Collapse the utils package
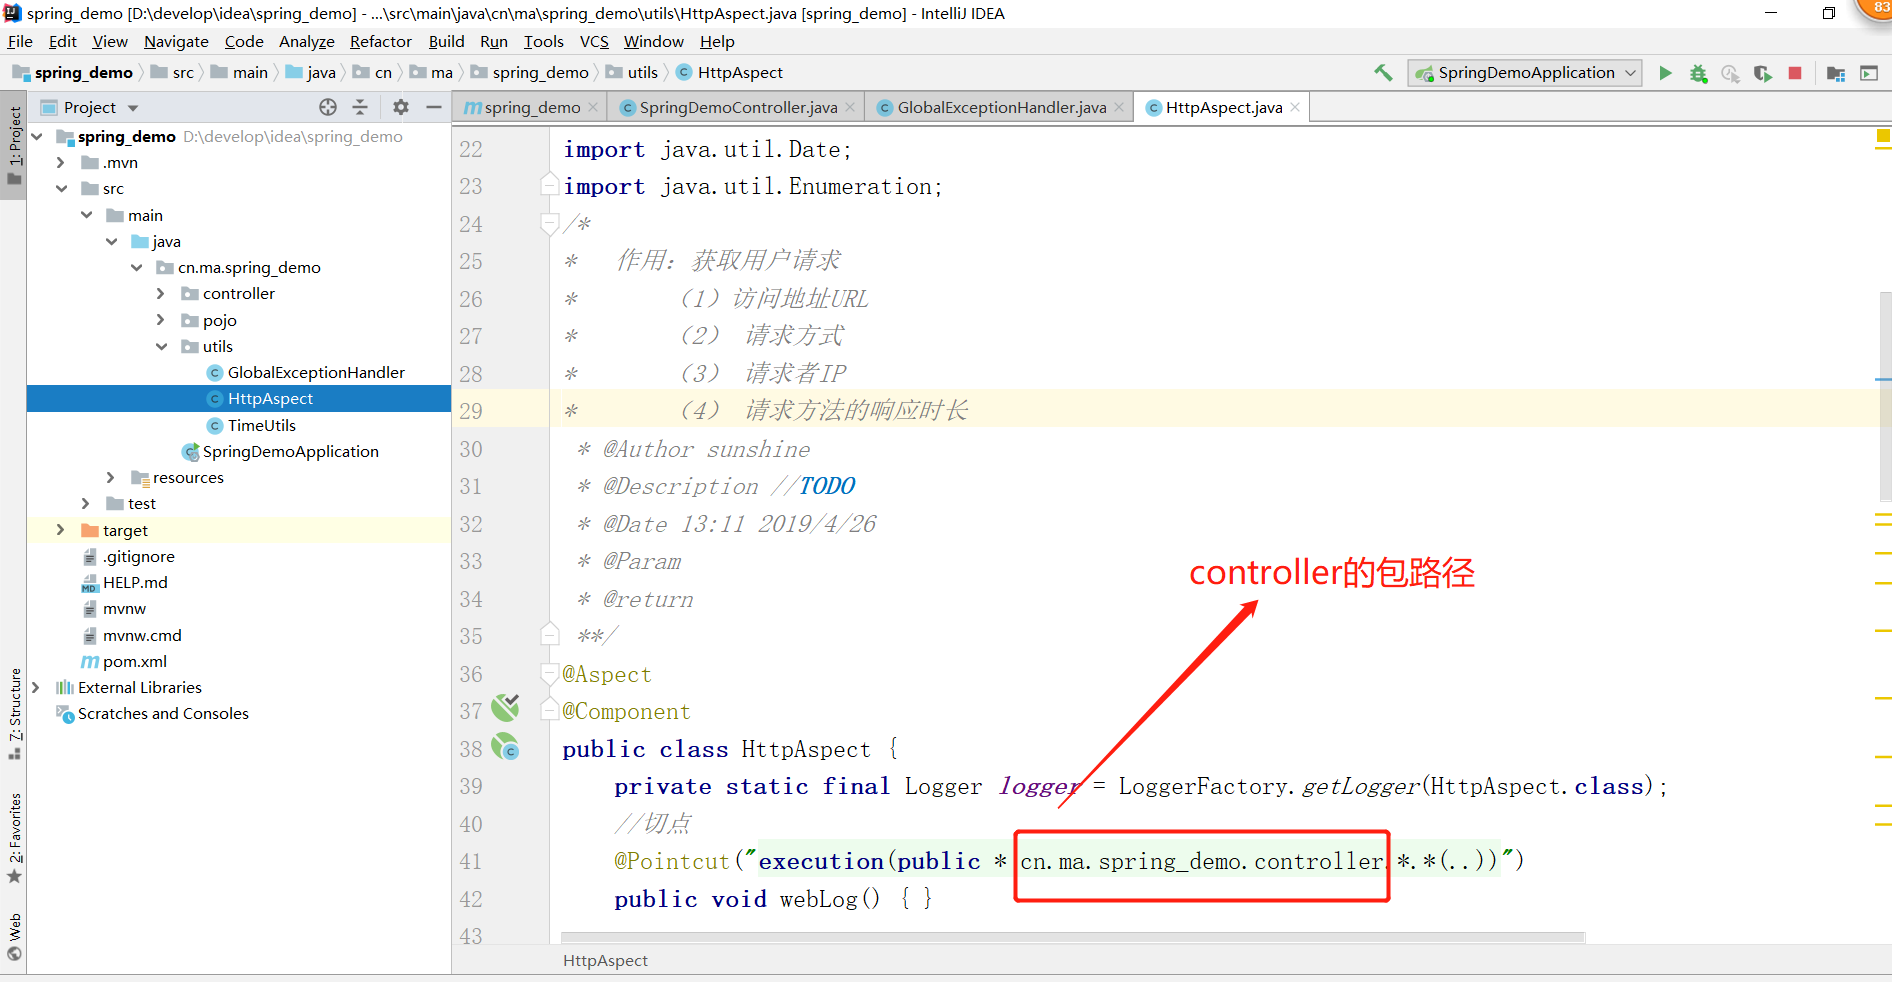 [161, 346]
